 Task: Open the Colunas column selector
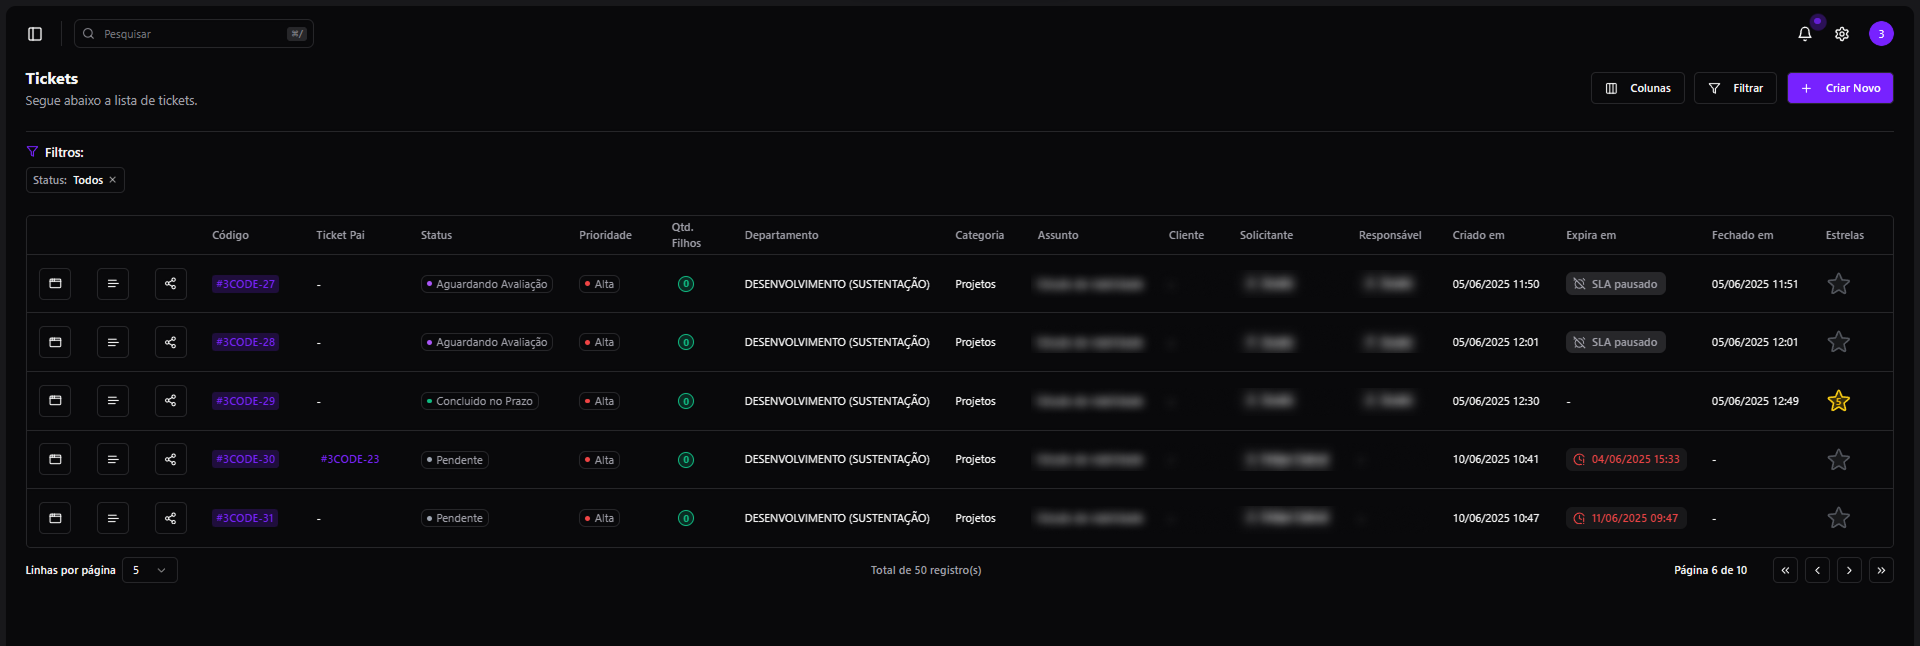tap(1638, 88)
